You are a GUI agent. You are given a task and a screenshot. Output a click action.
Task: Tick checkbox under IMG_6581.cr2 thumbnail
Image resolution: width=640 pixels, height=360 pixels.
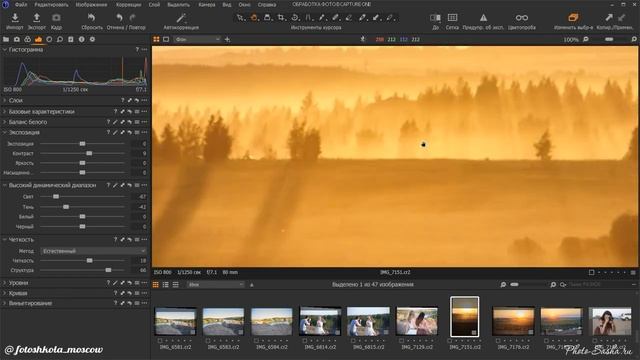pyautogui.click(x=160, y=340)
